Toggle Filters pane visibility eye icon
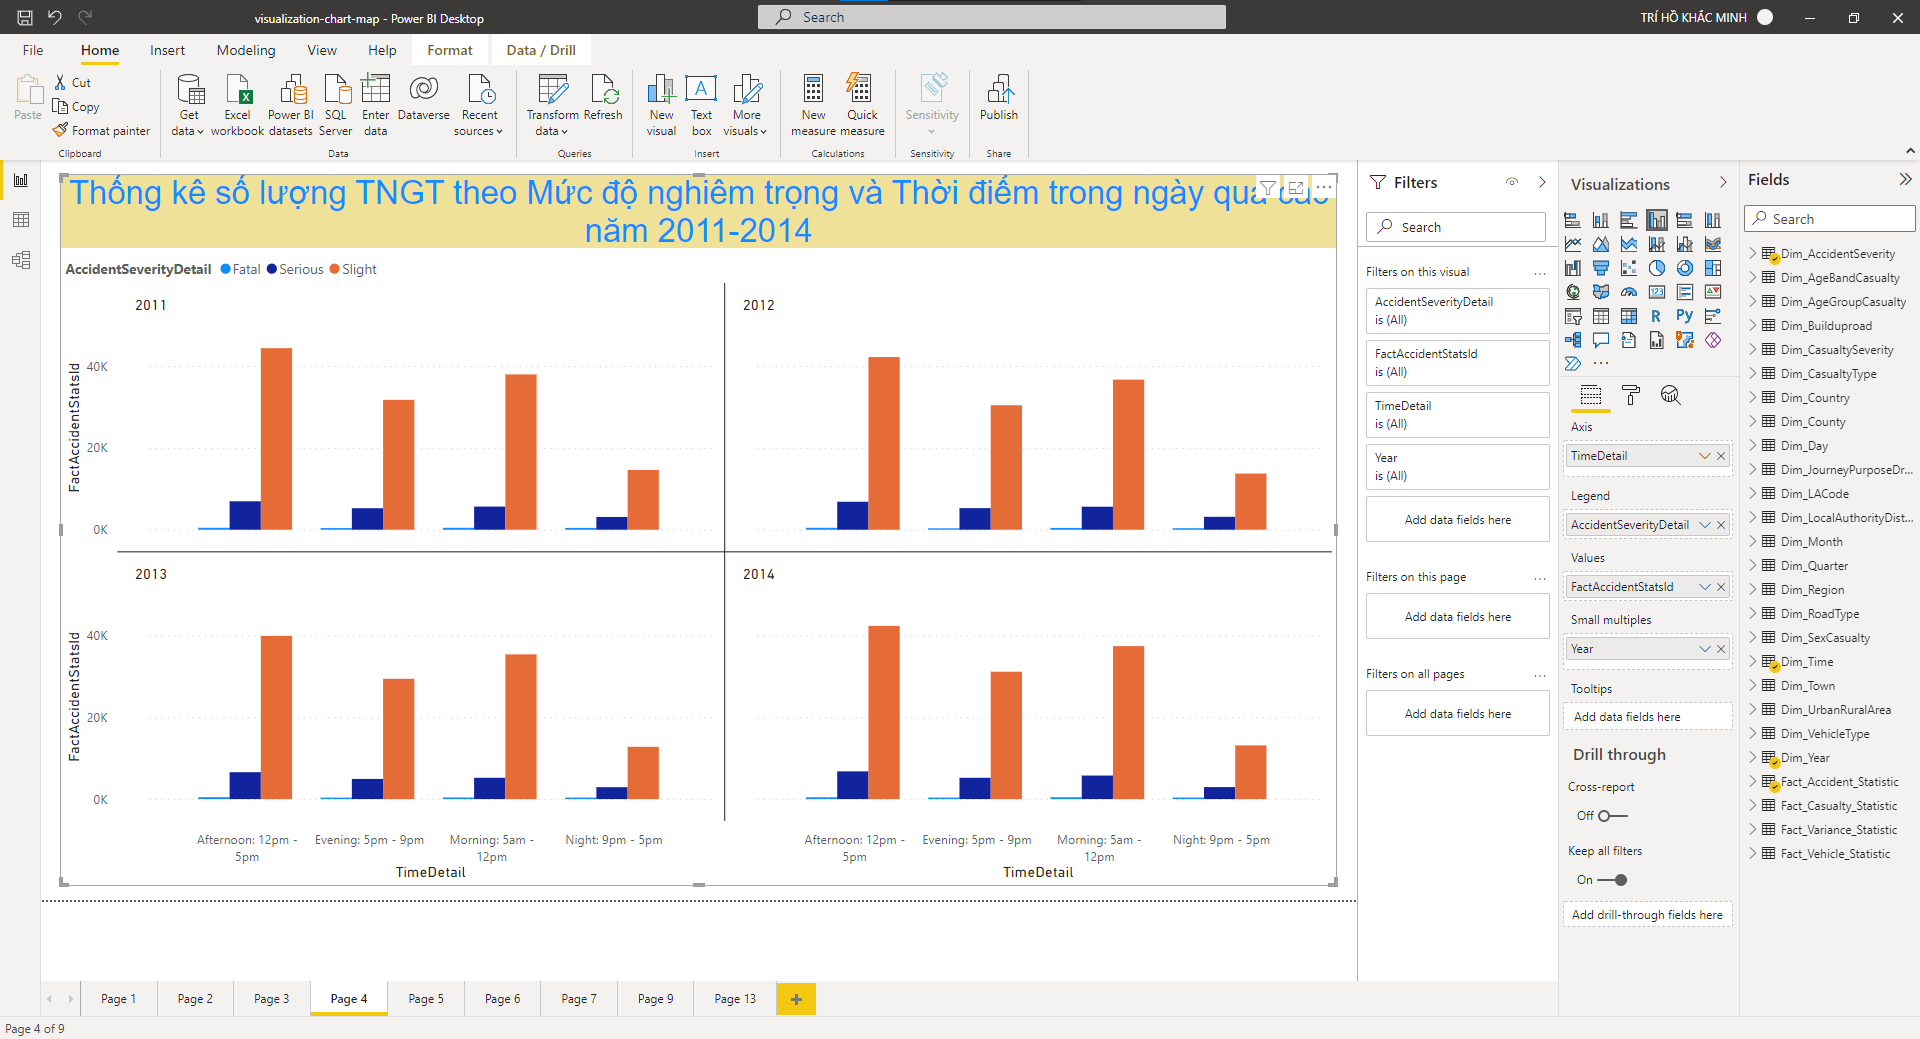 pos(1512,182)
